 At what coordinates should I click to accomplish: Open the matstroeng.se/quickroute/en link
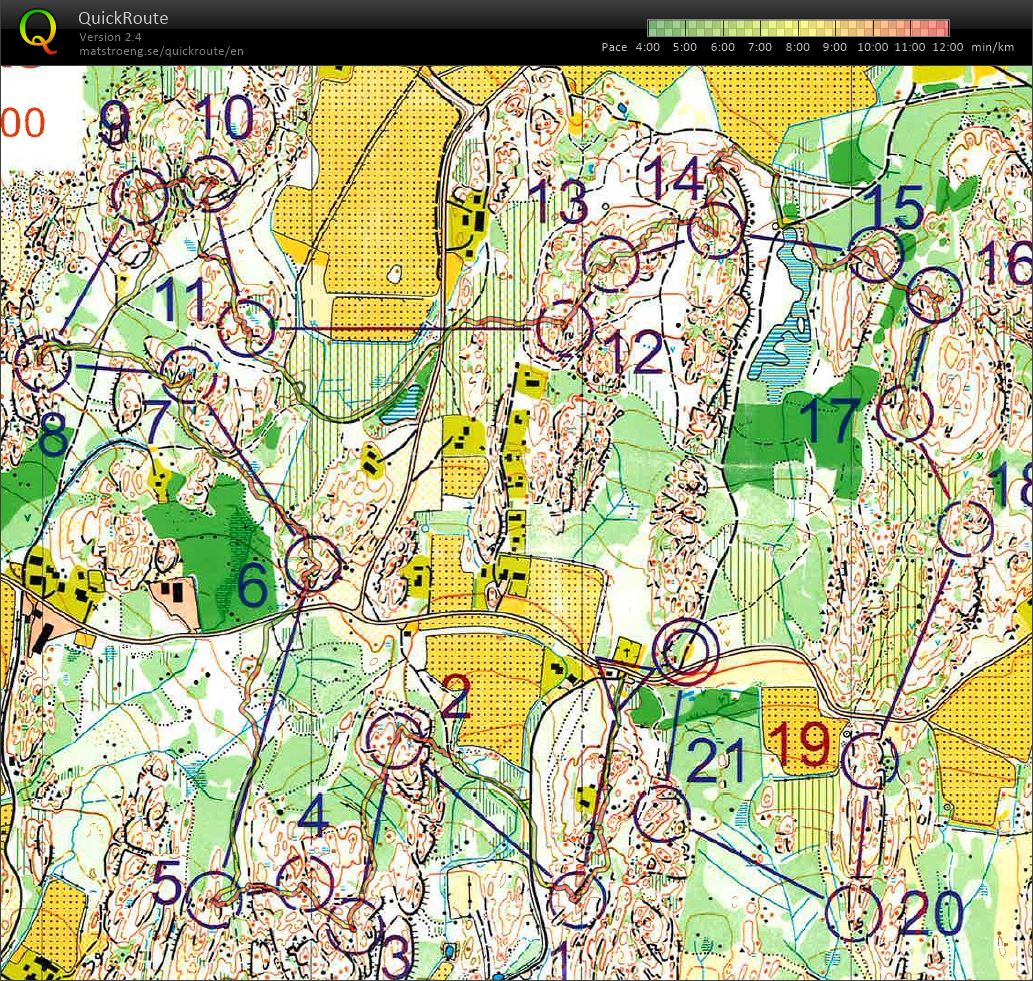coord(161,51)
